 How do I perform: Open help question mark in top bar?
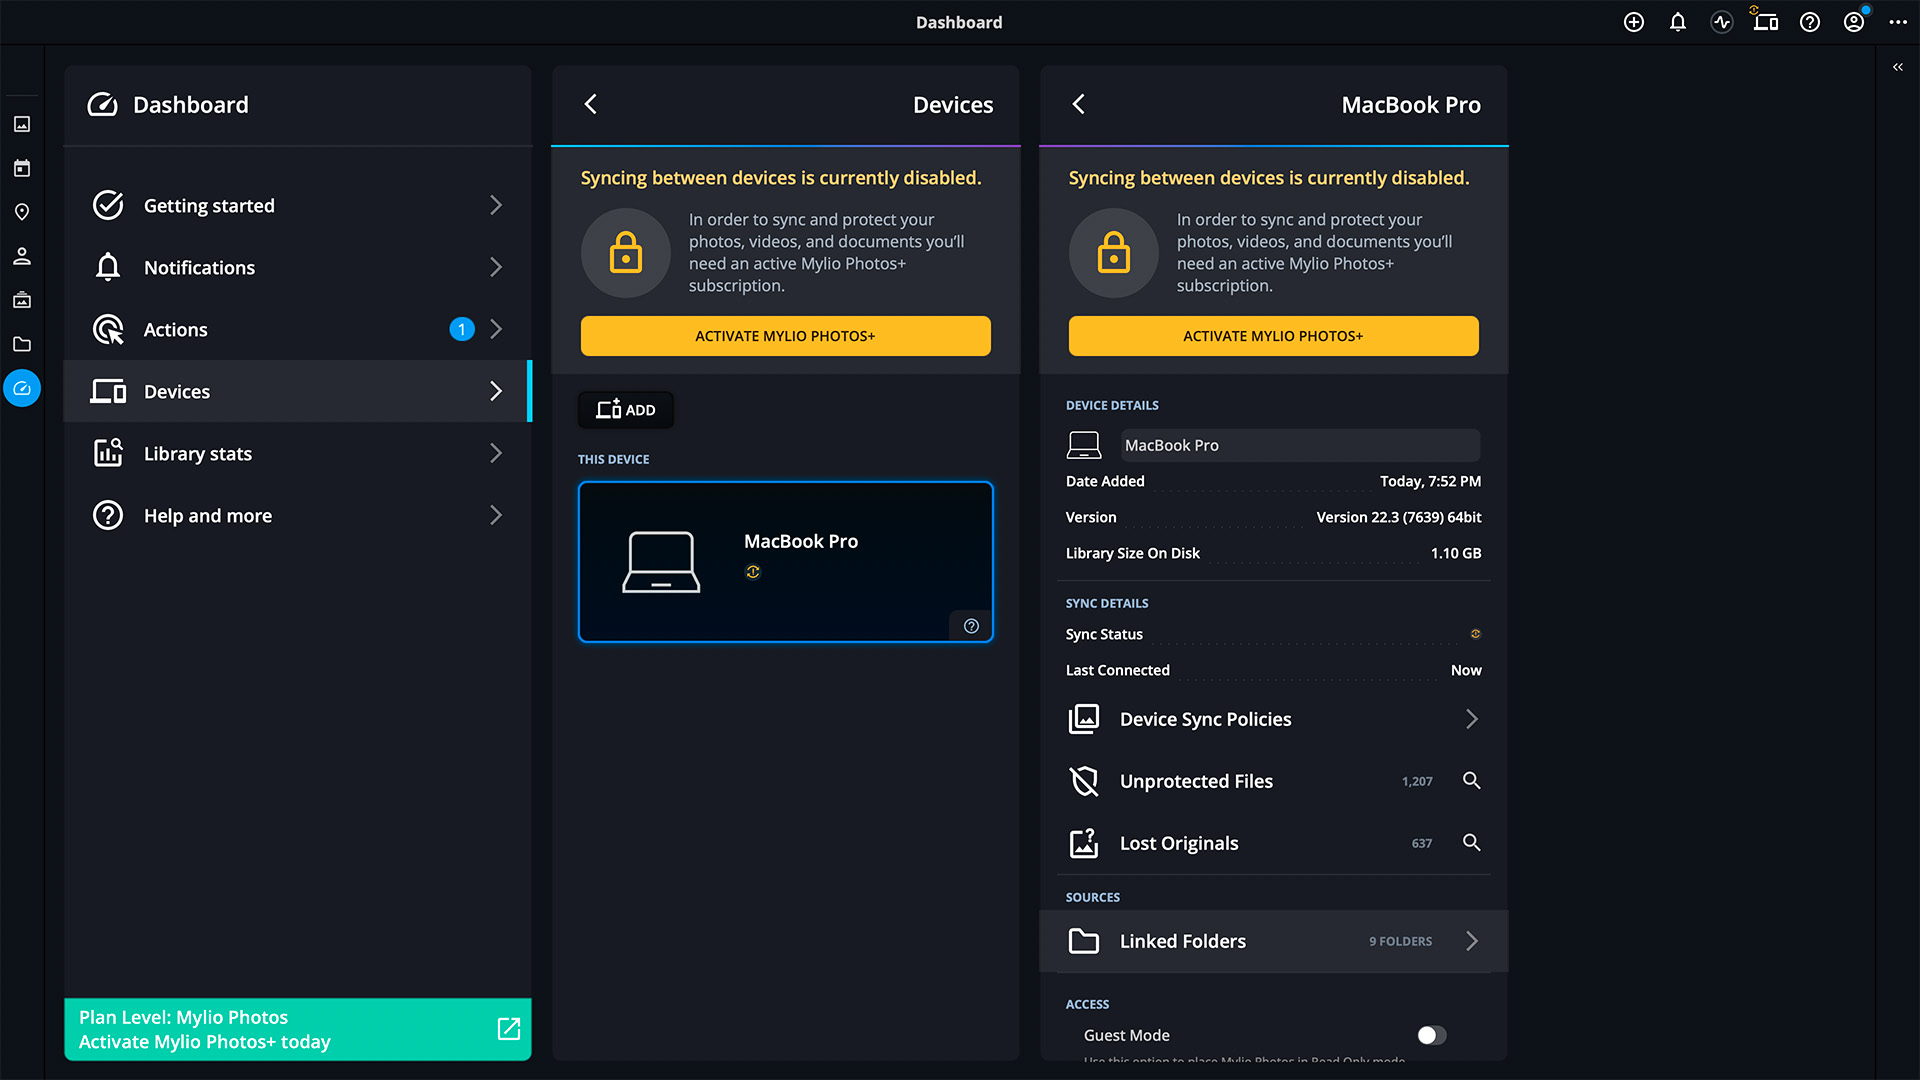pyautogui.click(x=1810, y=22)
